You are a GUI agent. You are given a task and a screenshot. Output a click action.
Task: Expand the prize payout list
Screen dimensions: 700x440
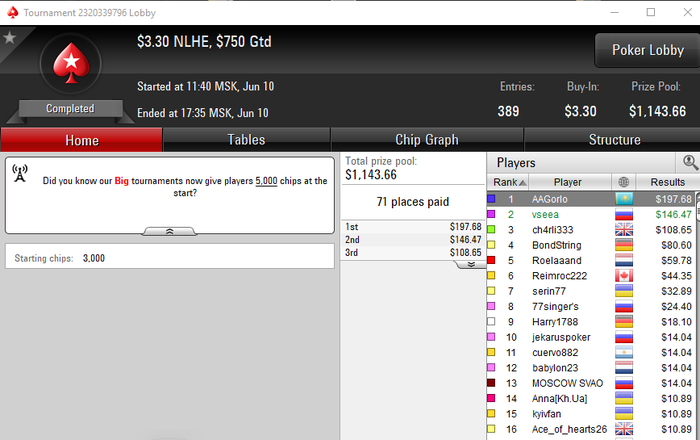click(471, 265)
